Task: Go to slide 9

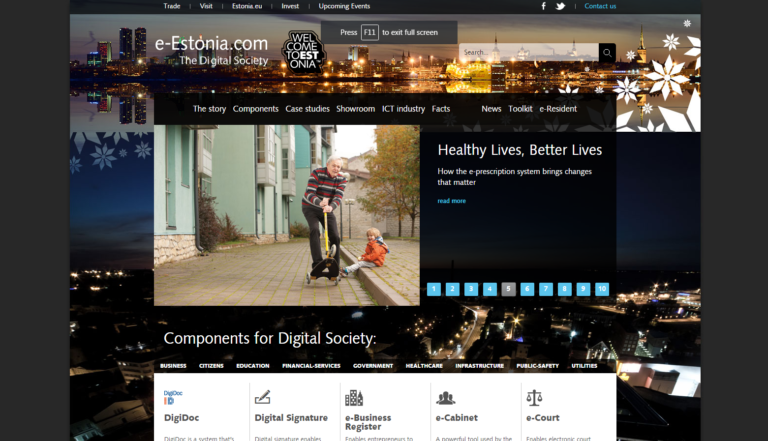Action: pos(583,289)
